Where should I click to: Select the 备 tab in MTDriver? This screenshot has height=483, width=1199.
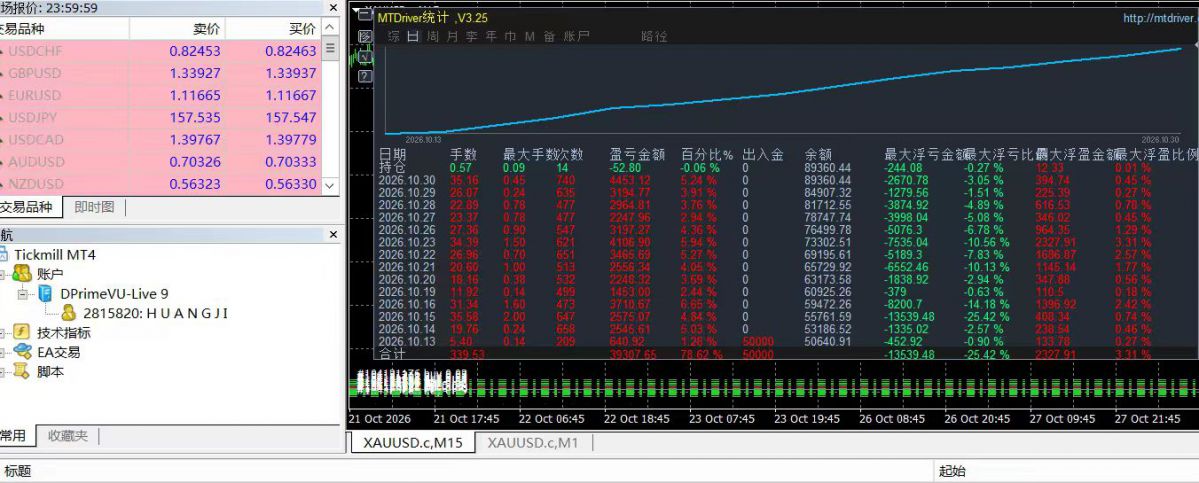549,36
